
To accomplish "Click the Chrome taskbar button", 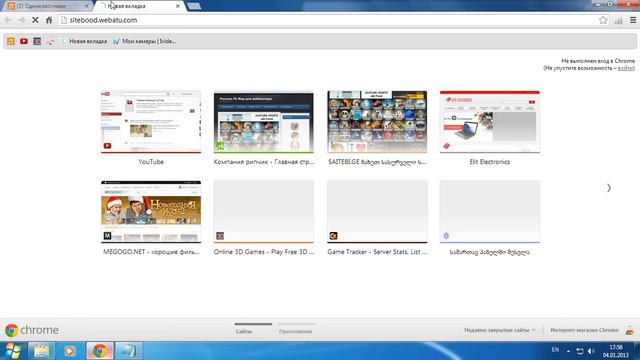I will pos(99,351).
